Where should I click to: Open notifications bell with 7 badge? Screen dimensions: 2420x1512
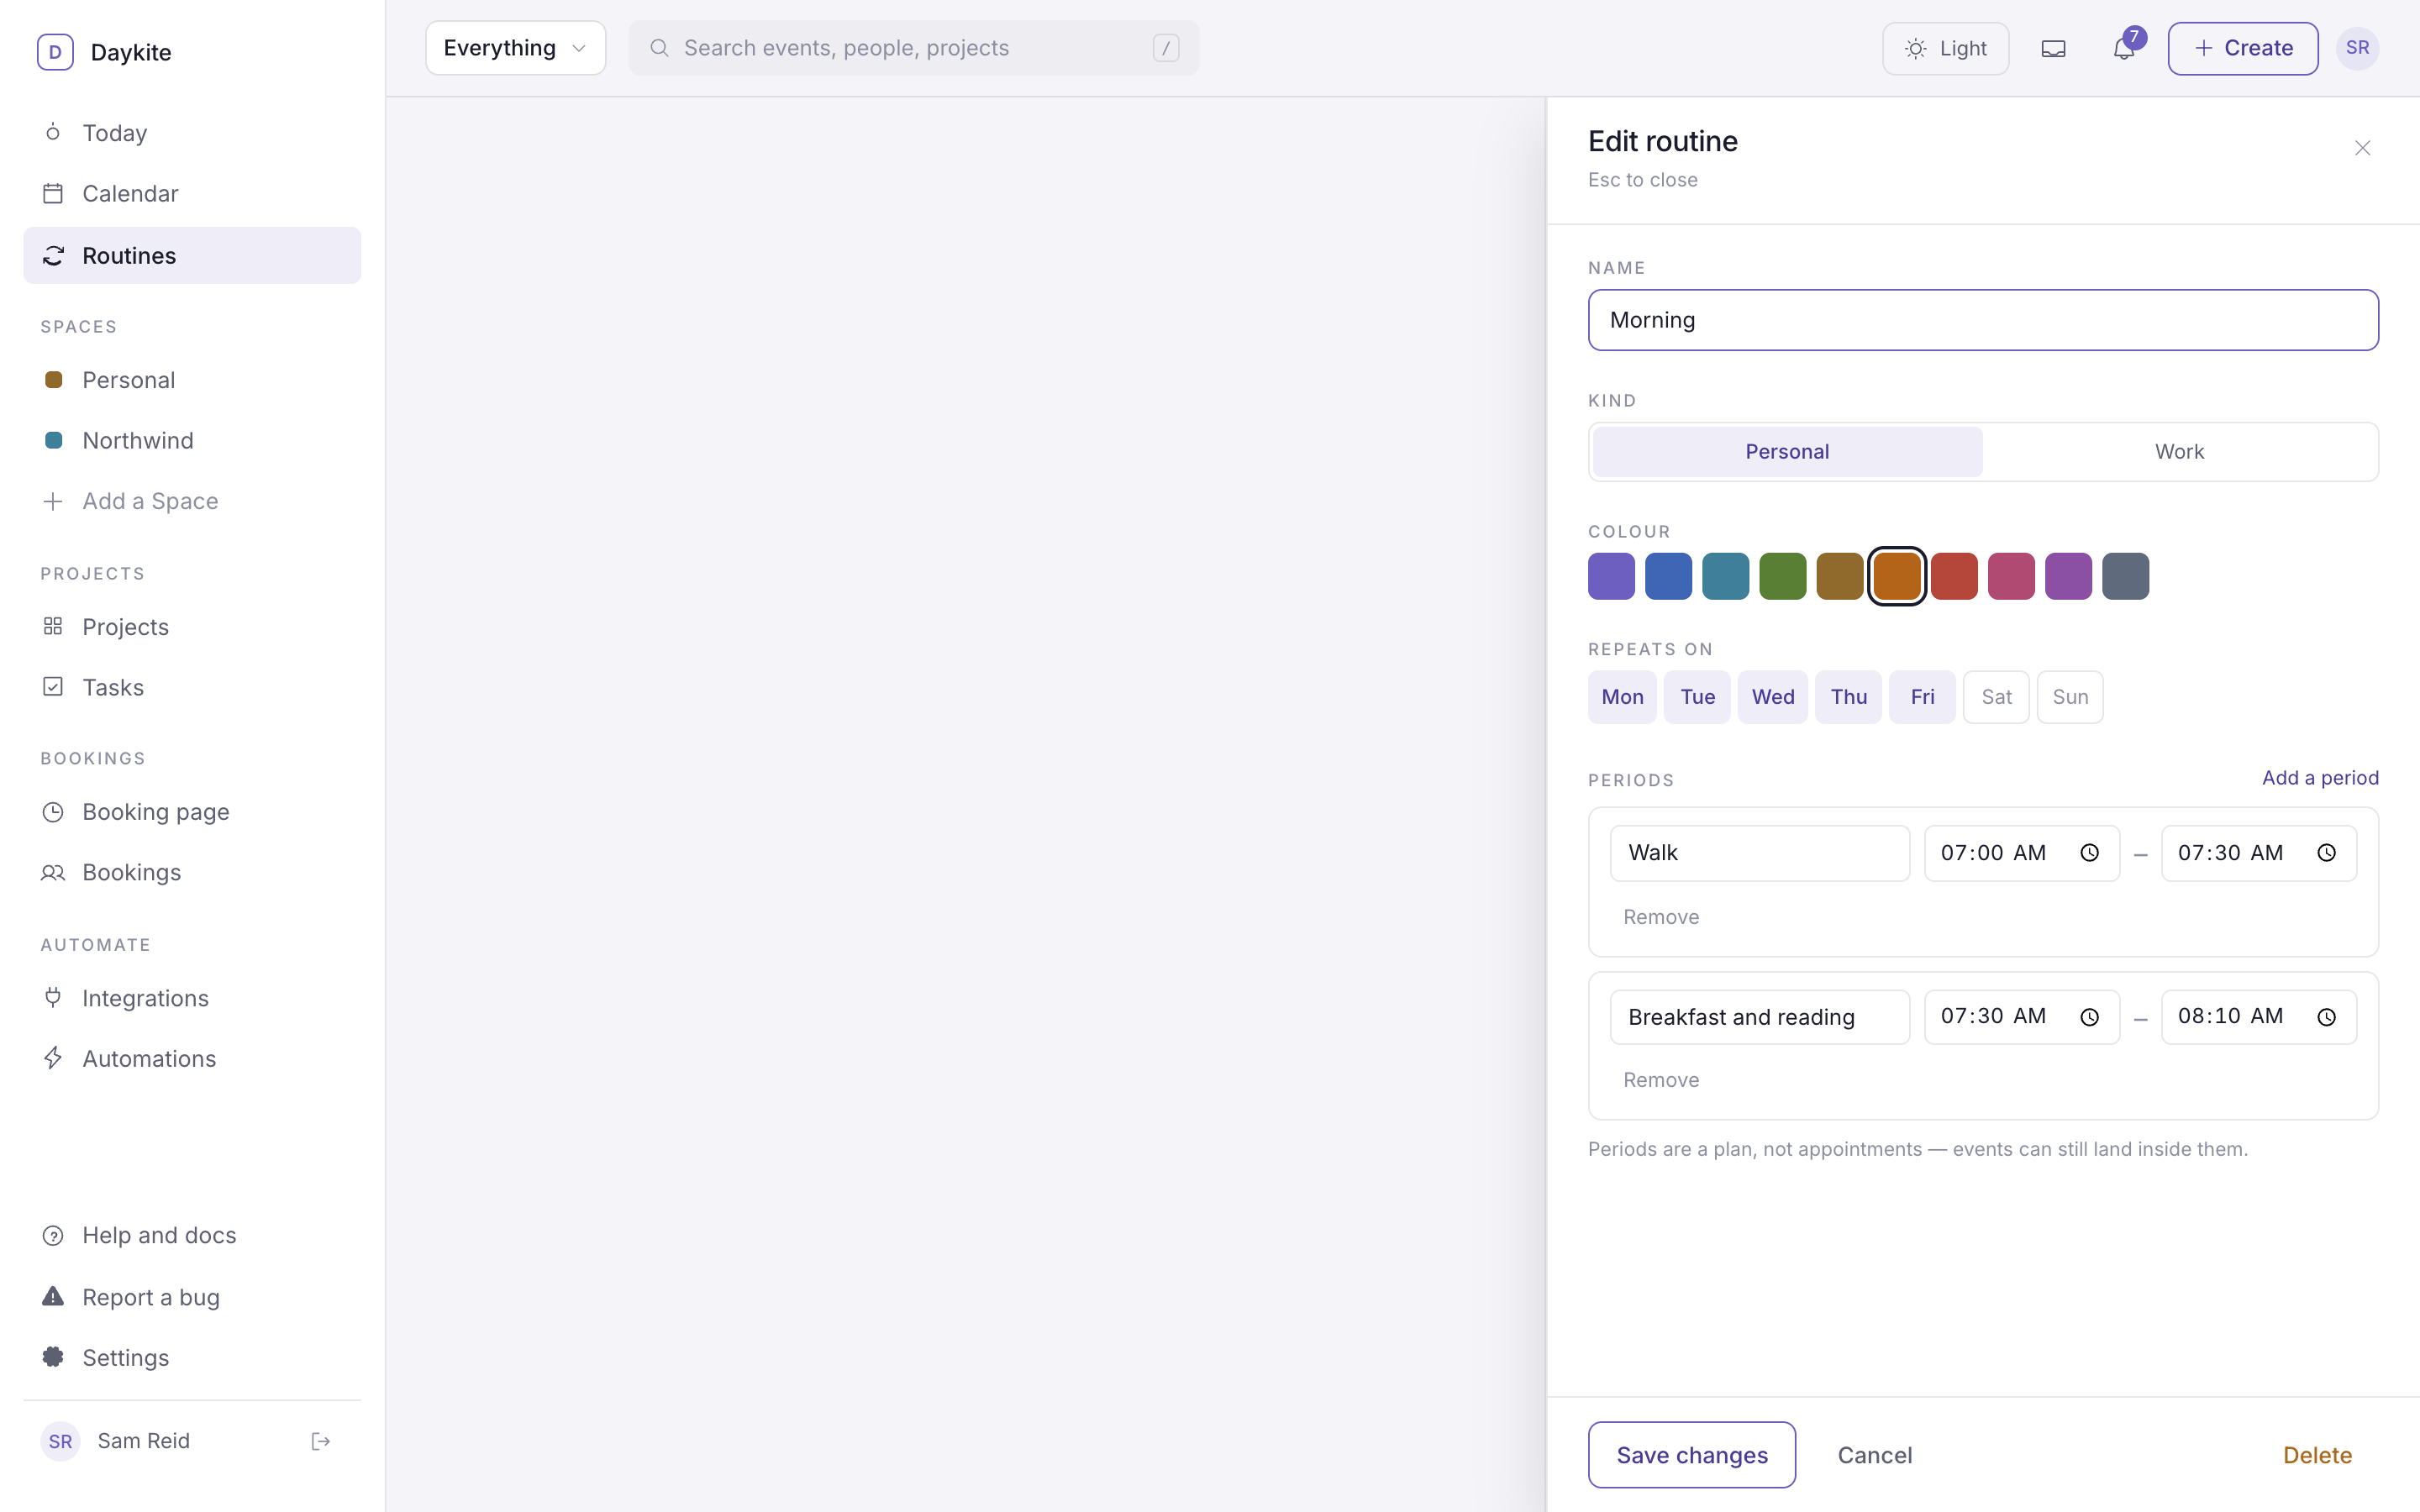(x=2124, y=48)
